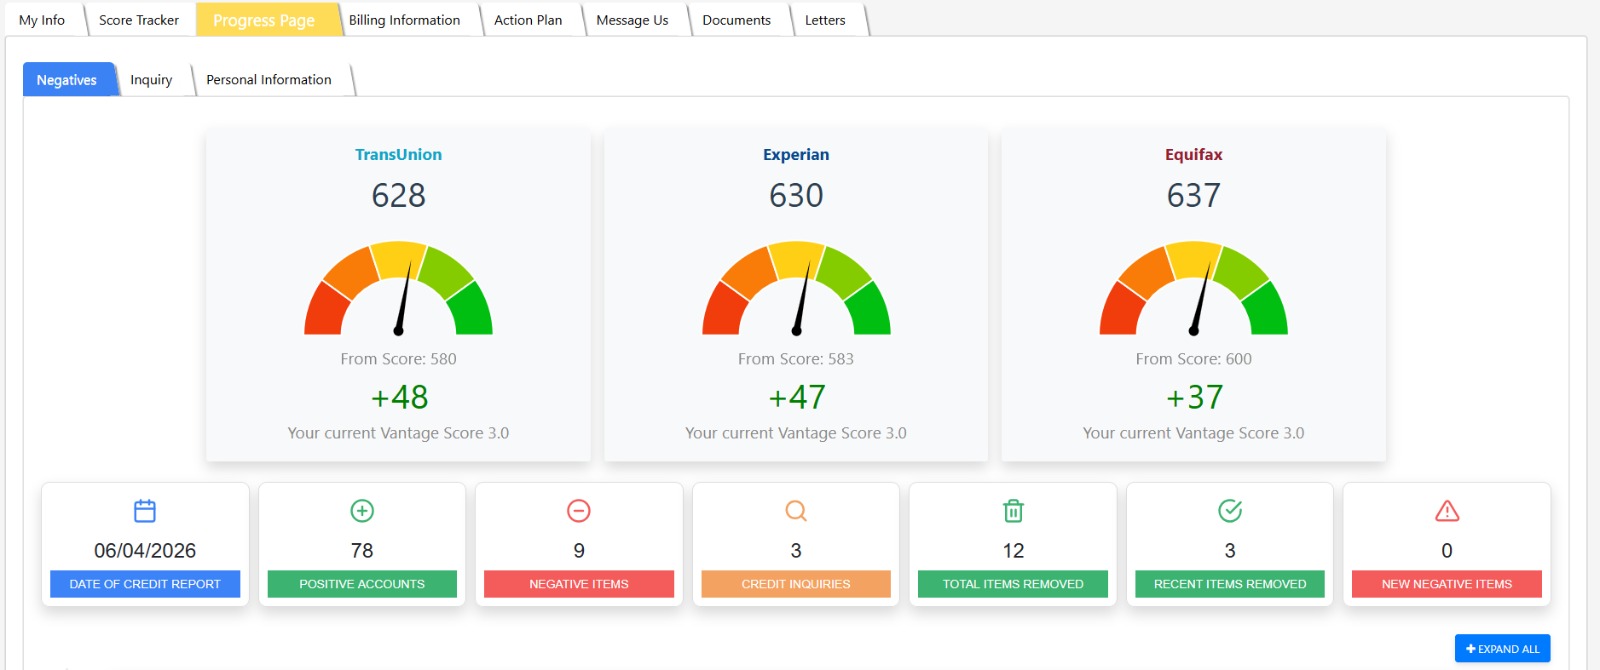
Task: Click the minus circle icon above Negative Items
Action: coord(579,511)
